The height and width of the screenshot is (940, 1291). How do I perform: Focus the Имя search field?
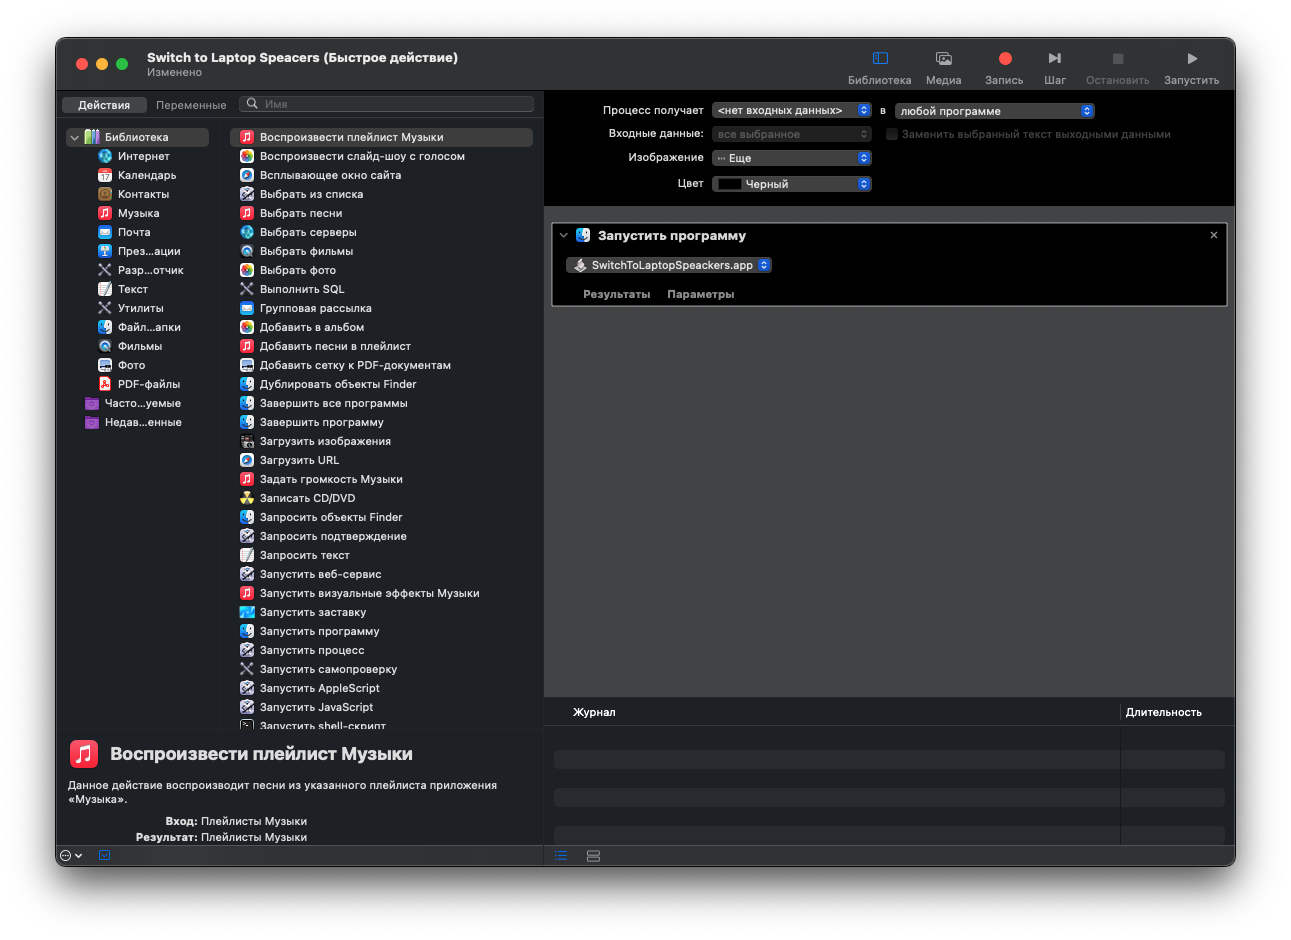(x=386, y=104)
